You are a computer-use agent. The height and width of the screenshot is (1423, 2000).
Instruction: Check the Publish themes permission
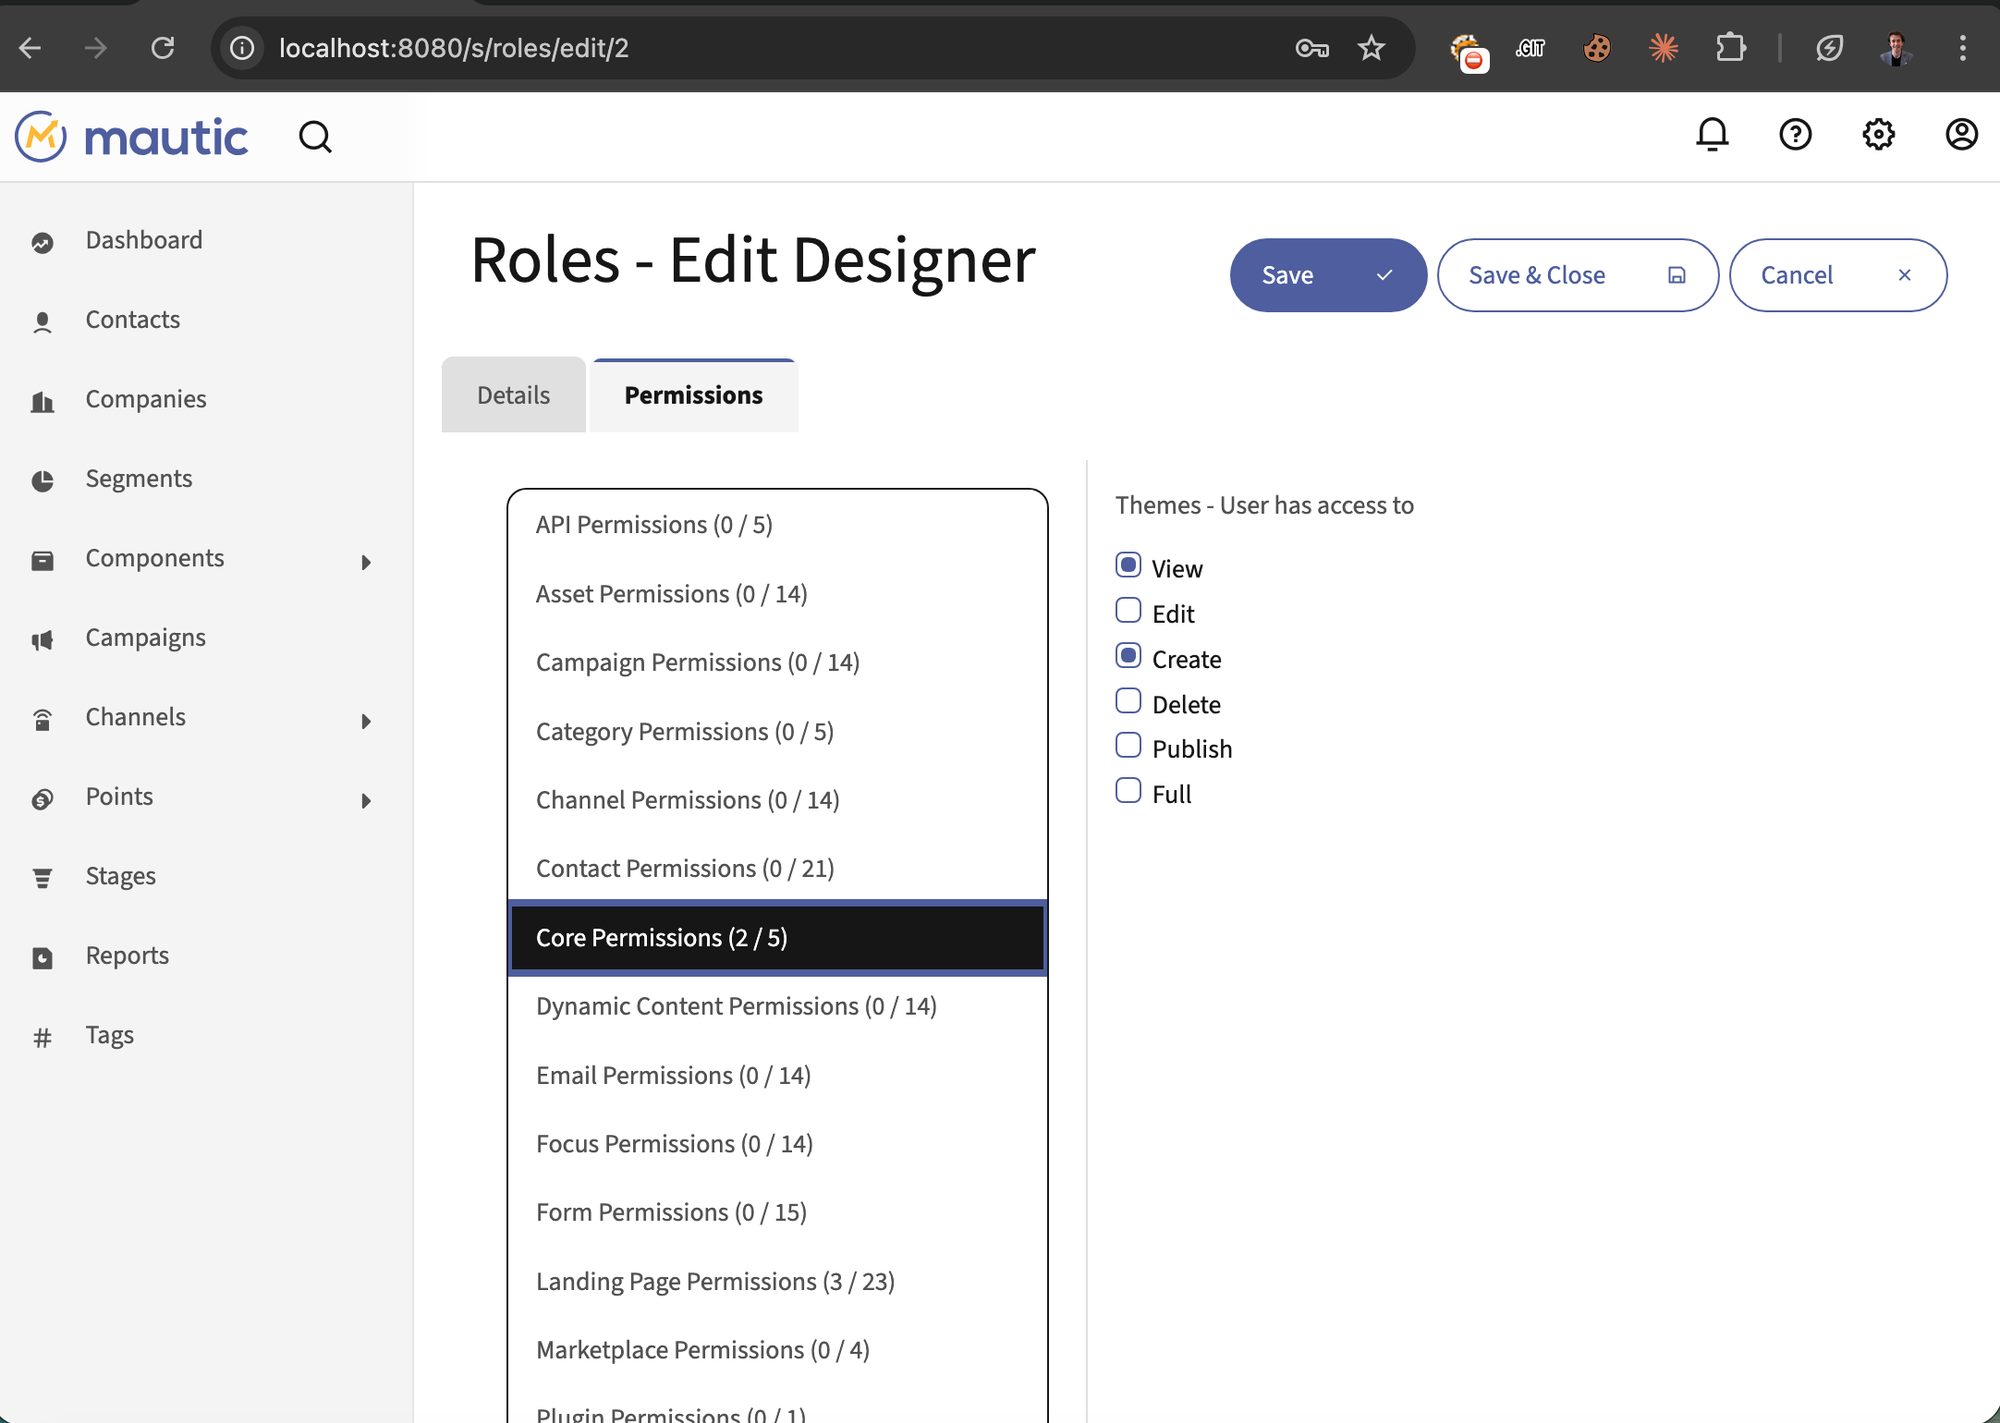1128,746
